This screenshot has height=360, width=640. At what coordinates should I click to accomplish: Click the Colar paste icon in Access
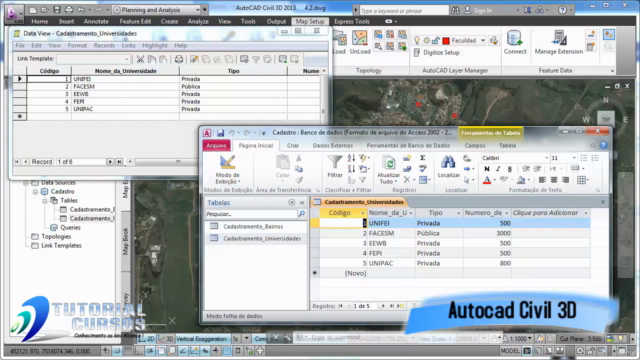point(282,162)
